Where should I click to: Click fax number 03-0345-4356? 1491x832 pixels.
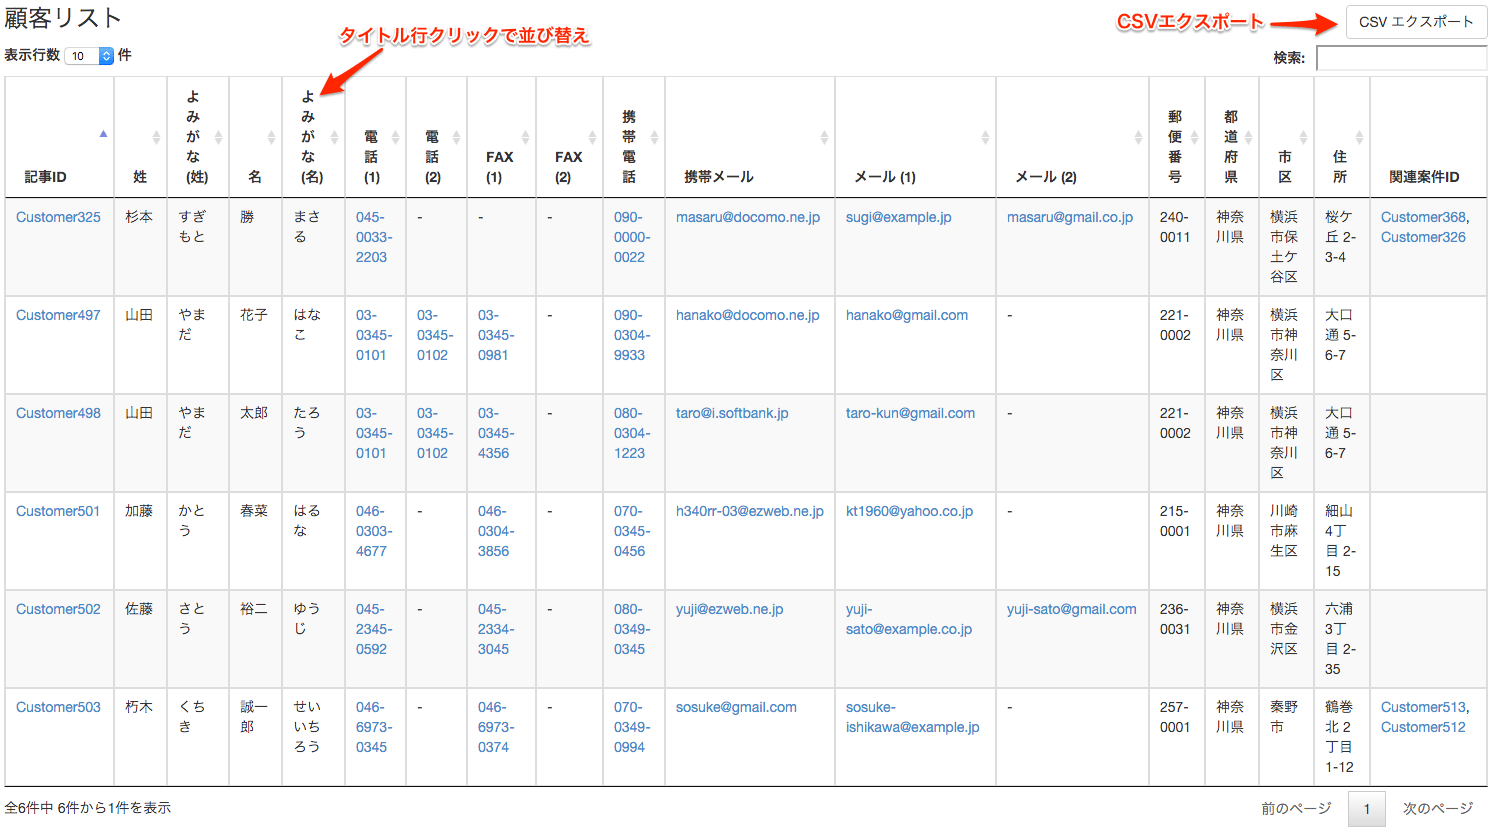[496, 433]
